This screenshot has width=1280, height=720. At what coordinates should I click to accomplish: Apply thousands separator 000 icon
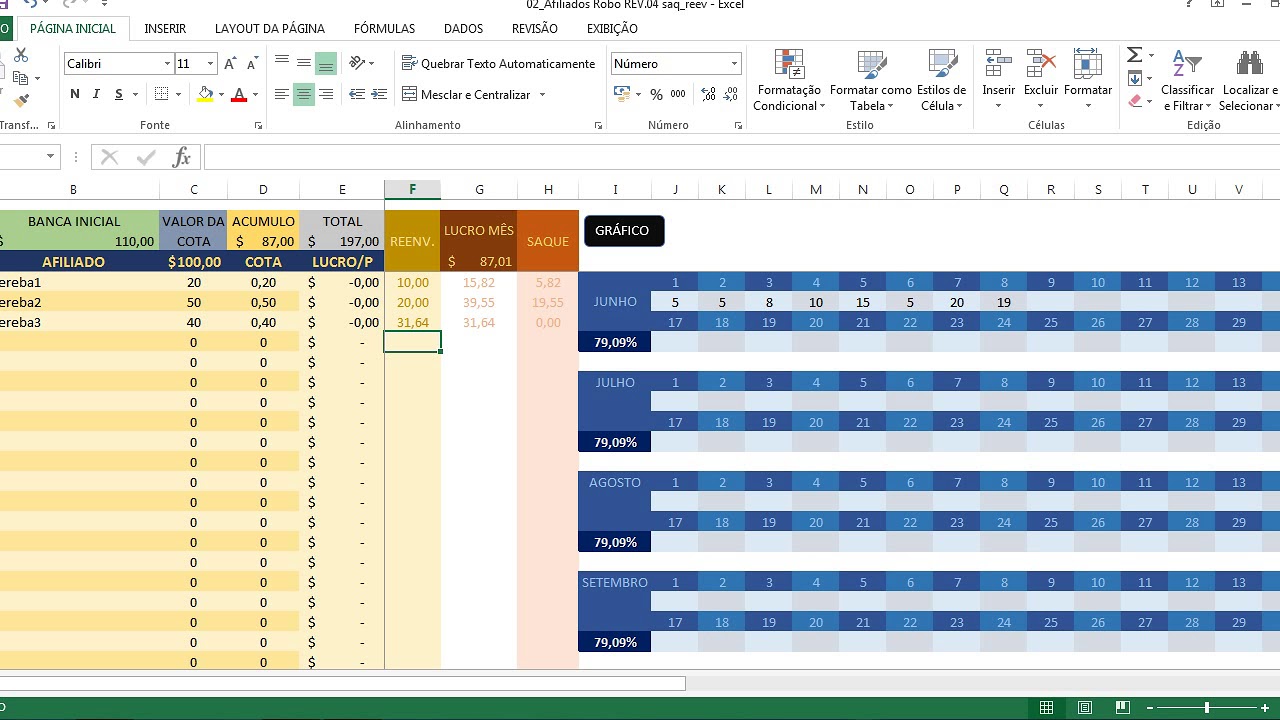click(x=678, y=95)
